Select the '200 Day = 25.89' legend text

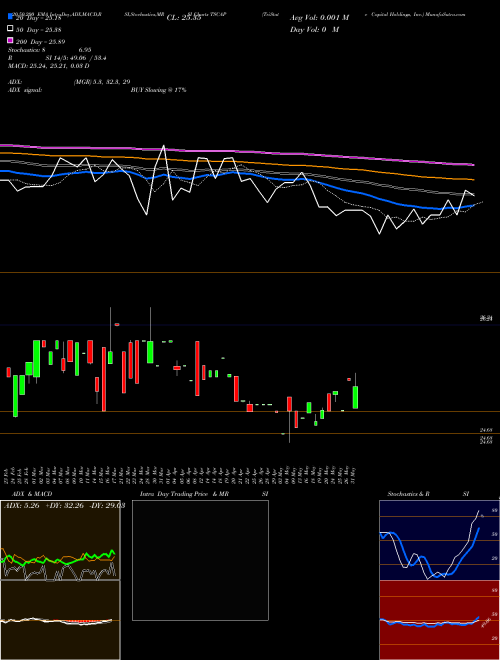tap(40, 42)
